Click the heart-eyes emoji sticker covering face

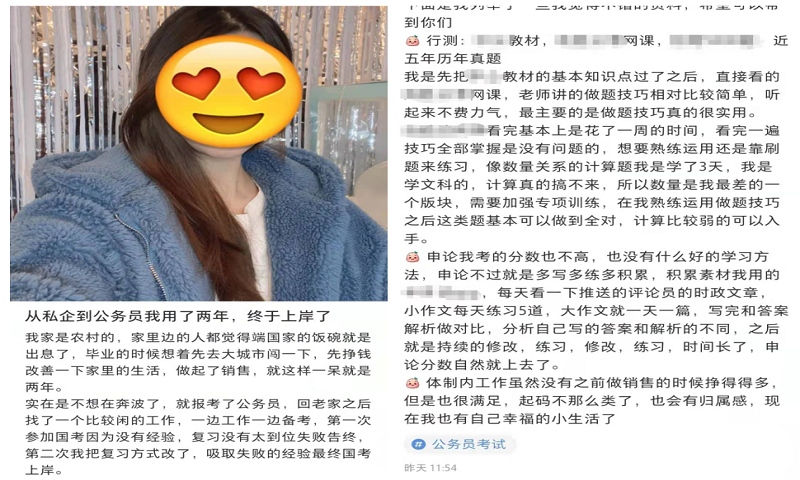click(229, 92)
